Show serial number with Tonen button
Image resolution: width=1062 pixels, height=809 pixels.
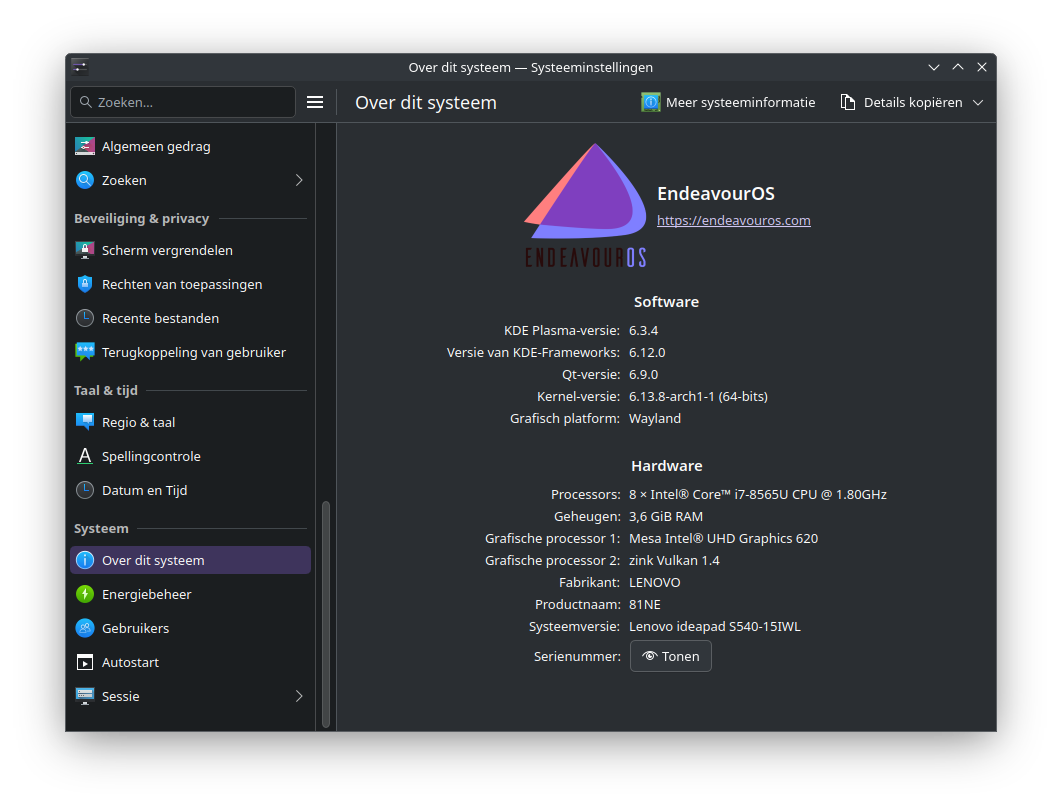671,657
